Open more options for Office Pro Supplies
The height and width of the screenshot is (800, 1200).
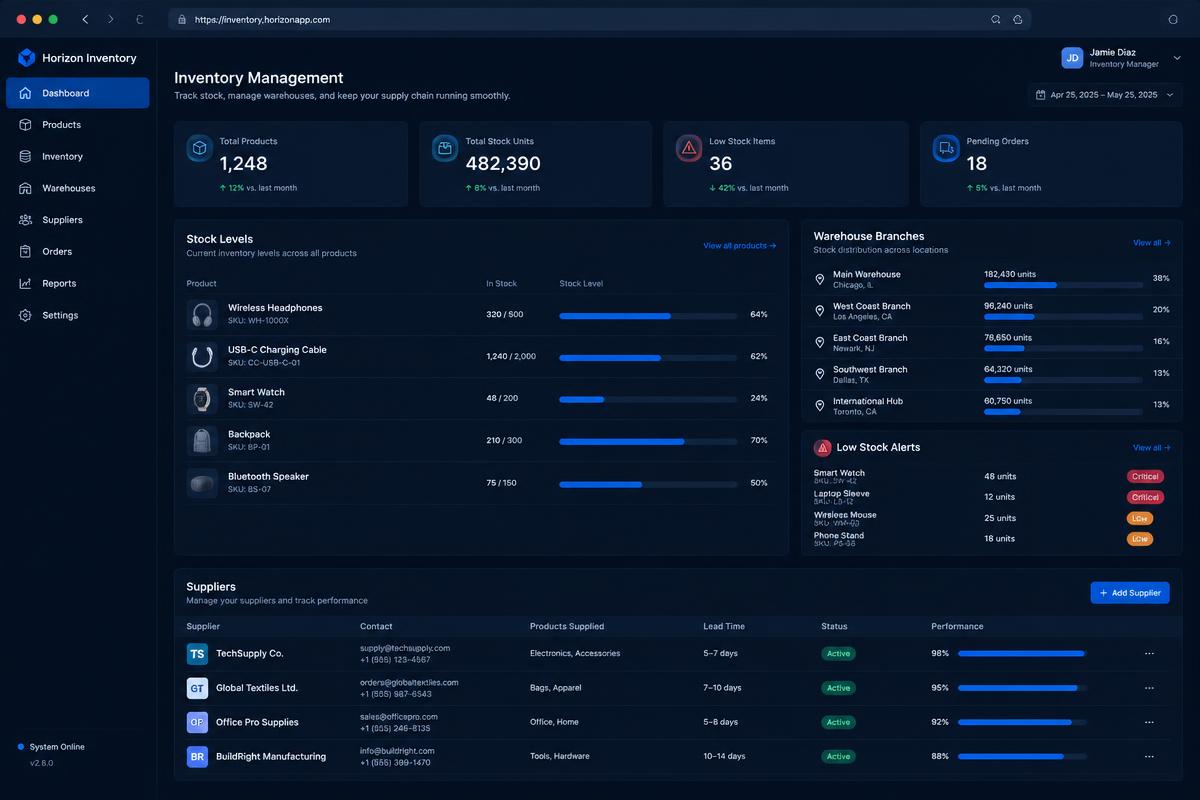pos(1149,722)
